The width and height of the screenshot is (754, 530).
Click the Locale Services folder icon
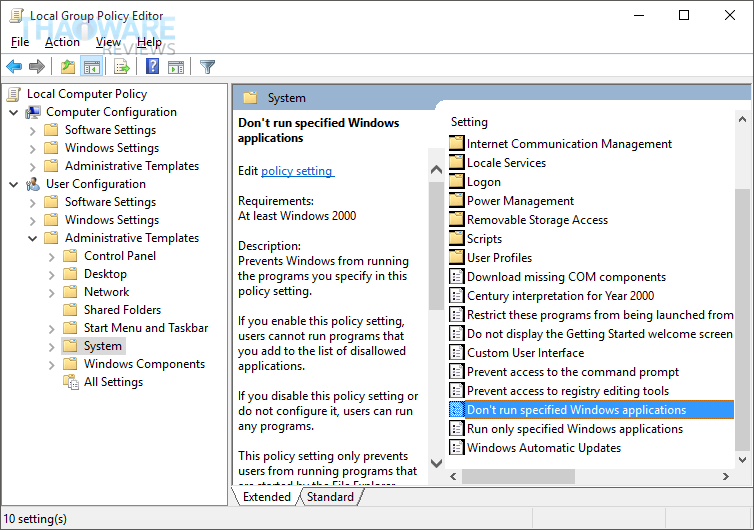[456, 163]
